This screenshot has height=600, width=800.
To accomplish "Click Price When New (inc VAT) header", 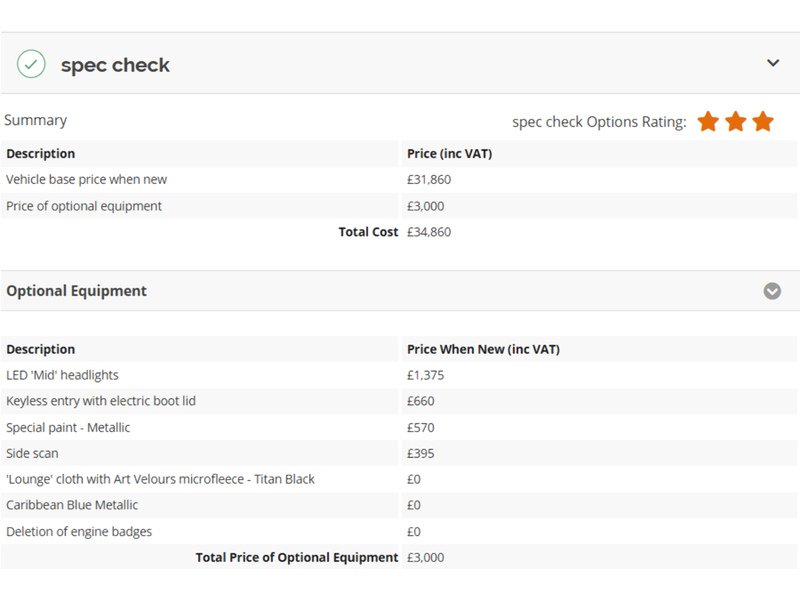I will coord(483,349).
